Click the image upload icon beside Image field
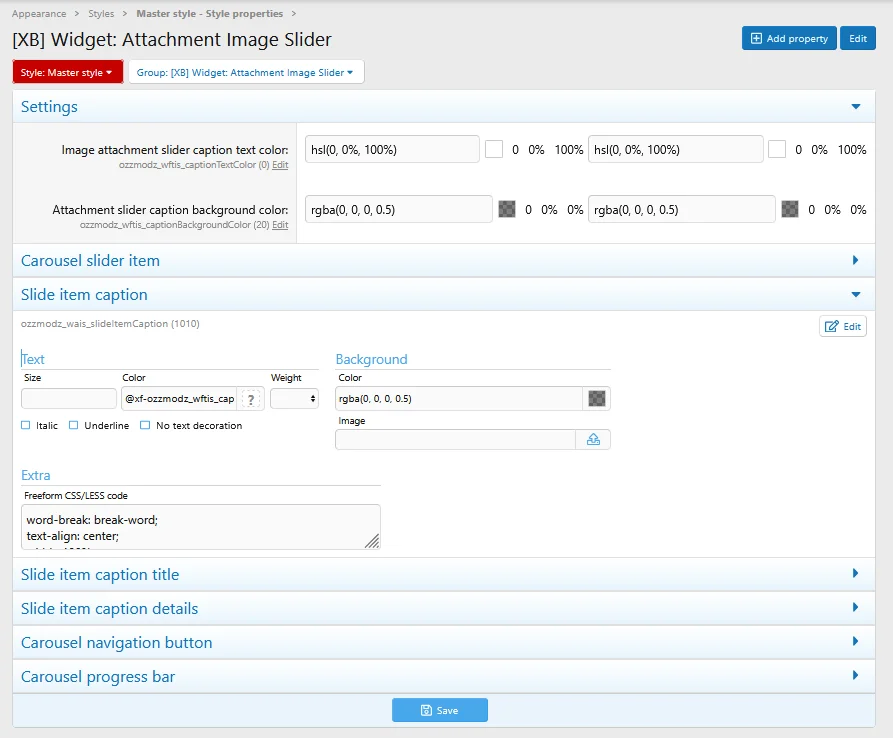Viewport: 893px width, 738px height. pos(593,440)
